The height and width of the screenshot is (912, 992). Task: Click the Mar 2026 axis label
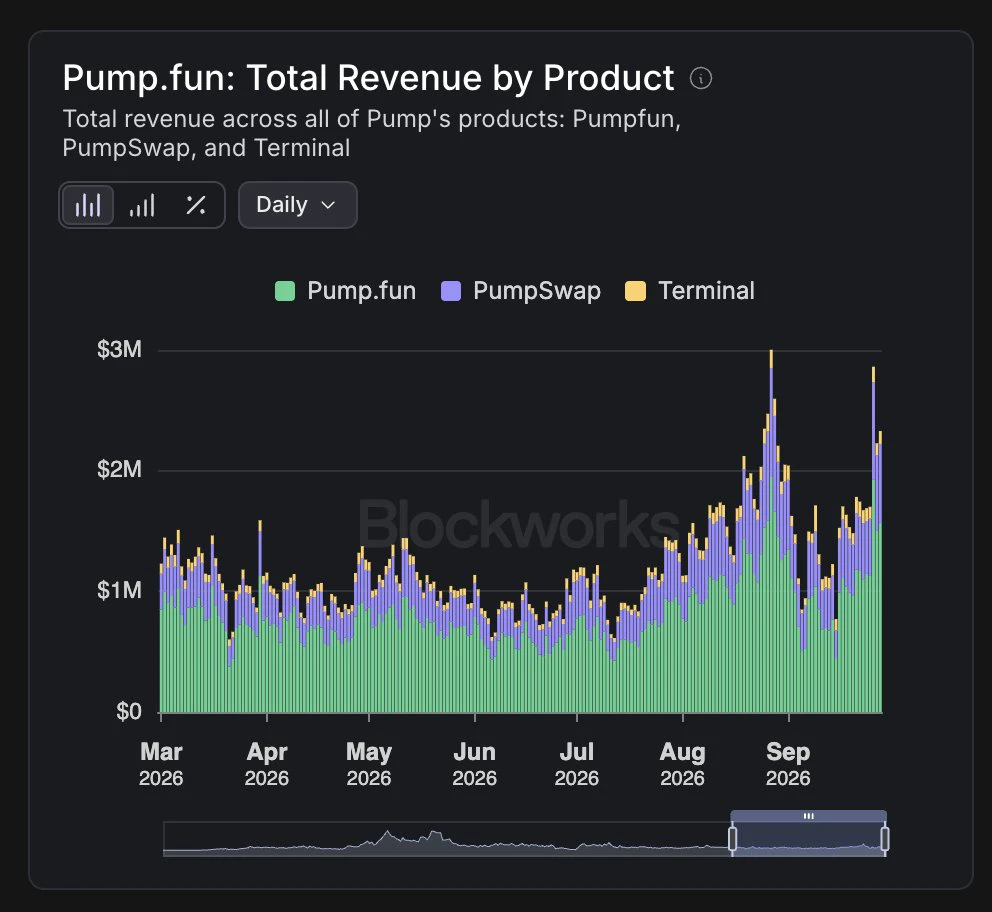tap(161, 764)
